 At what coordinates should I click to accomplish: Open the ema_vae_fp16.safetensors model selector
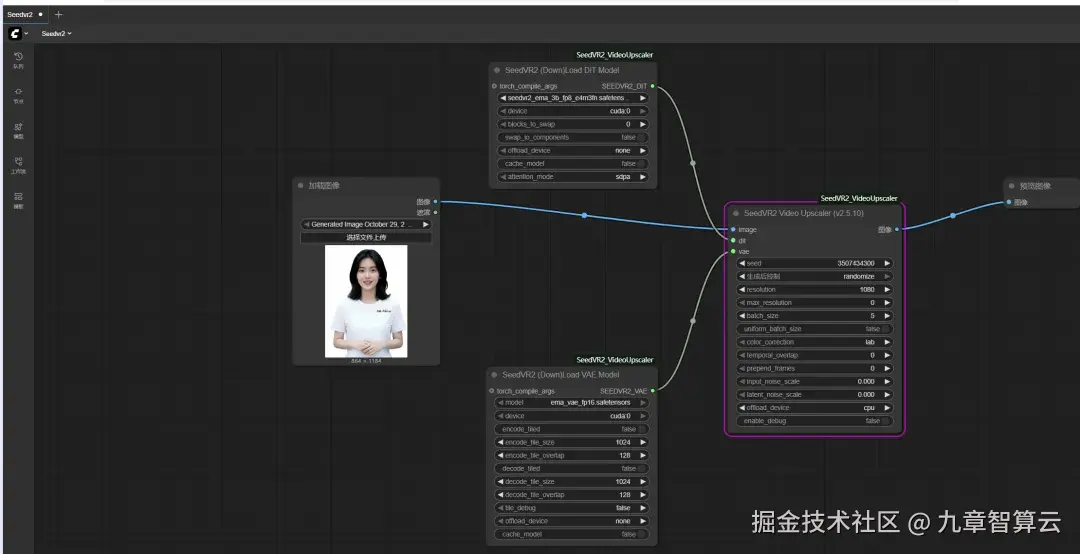(x=571, y=402)
